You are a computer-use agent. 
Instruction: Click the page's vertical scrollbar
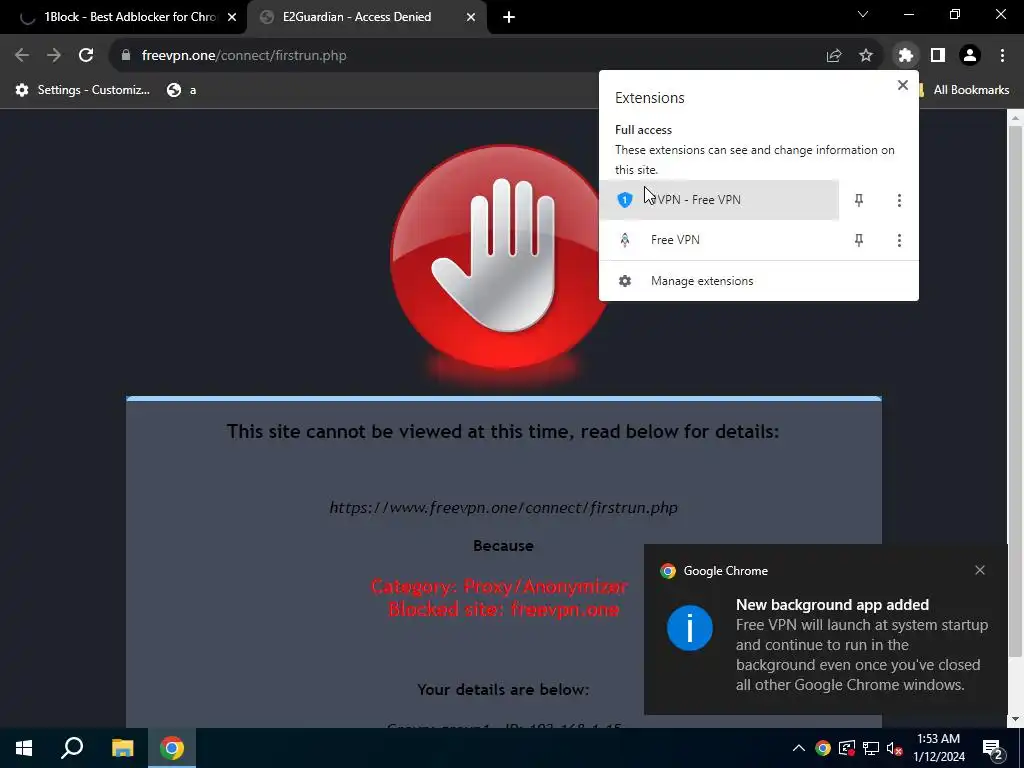click(x=1015, y=391)
